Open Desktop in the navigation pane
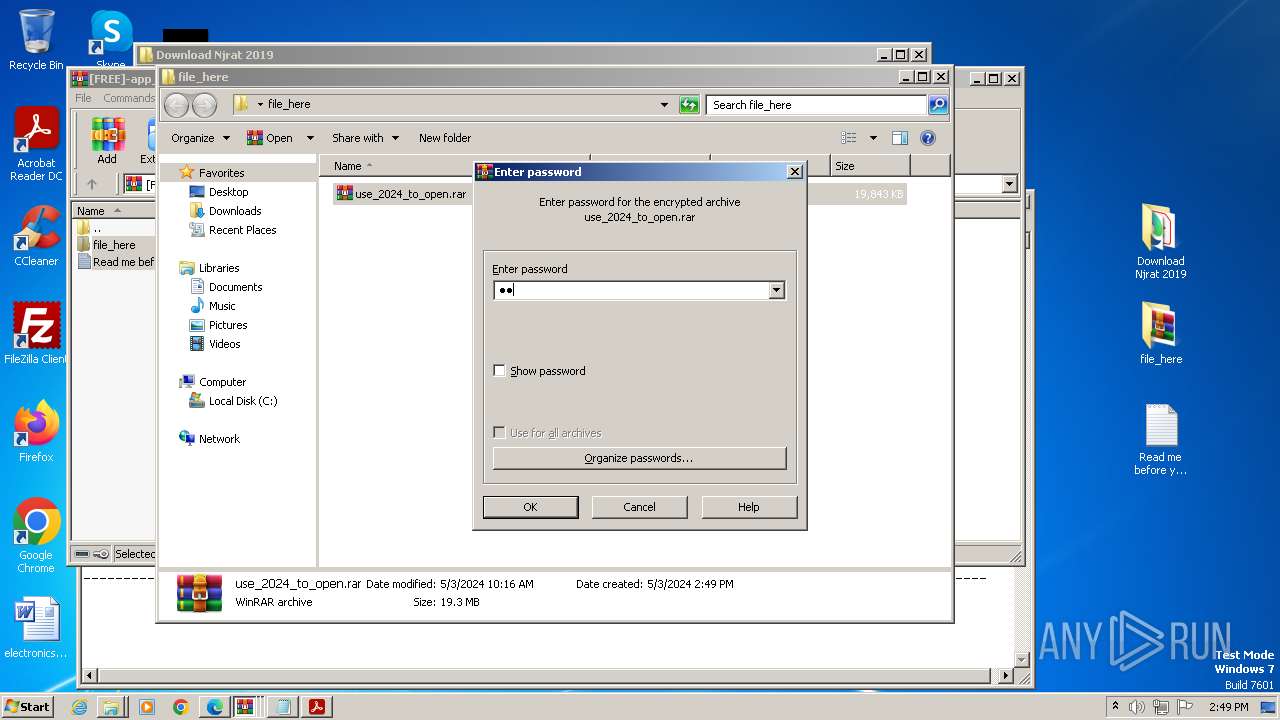Screen dimensions: 1280x720 coord(228,192)
